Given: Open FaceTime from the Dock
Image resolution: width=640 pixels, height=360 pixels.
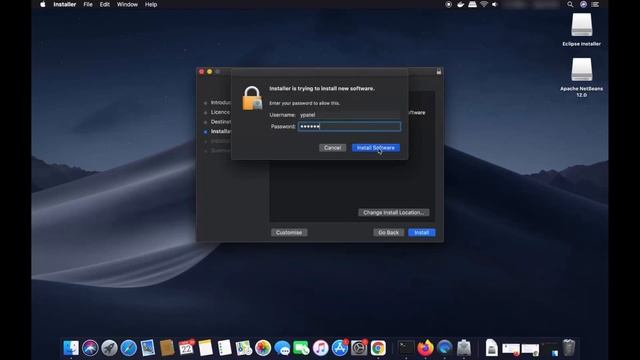Looking at the screenshot, I should coord(301,348).
